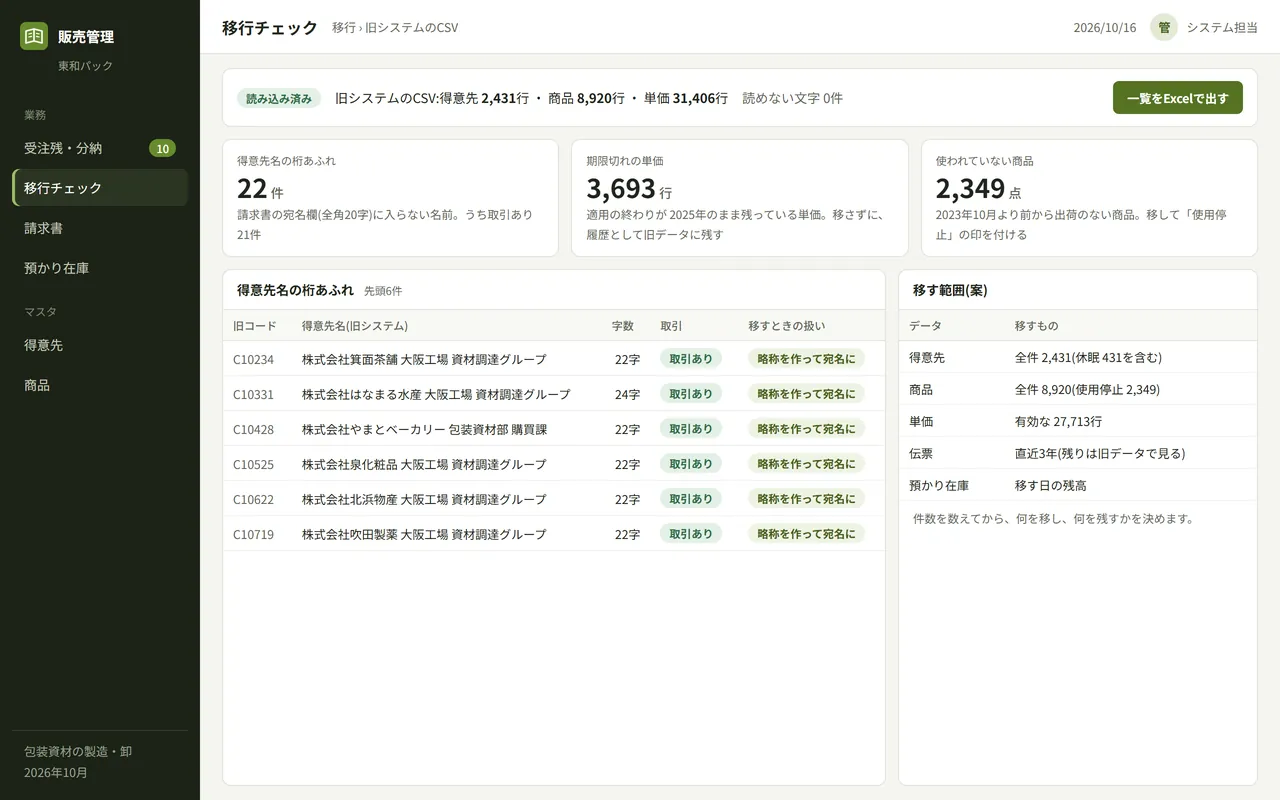Click the 一覧をExcelで出す button

(x=1178, y=98)
